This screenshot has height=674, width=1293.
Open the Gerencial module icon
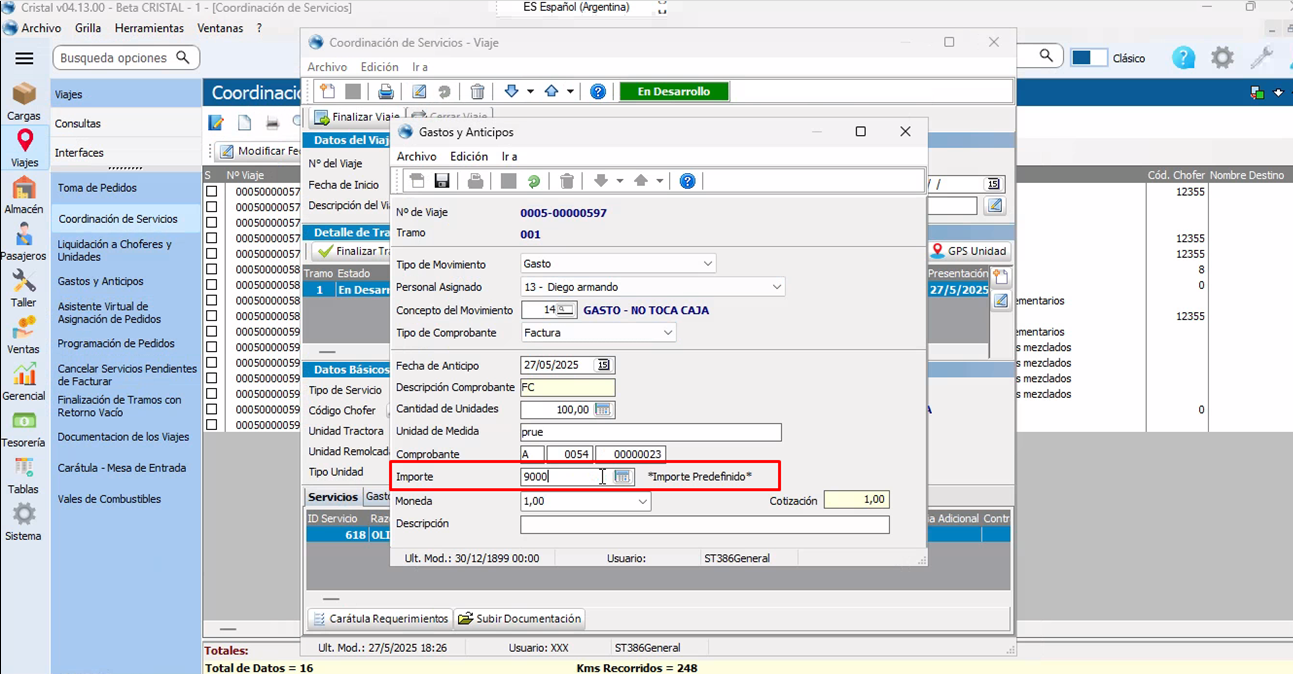pyautogui.click(x=24, y=383)
